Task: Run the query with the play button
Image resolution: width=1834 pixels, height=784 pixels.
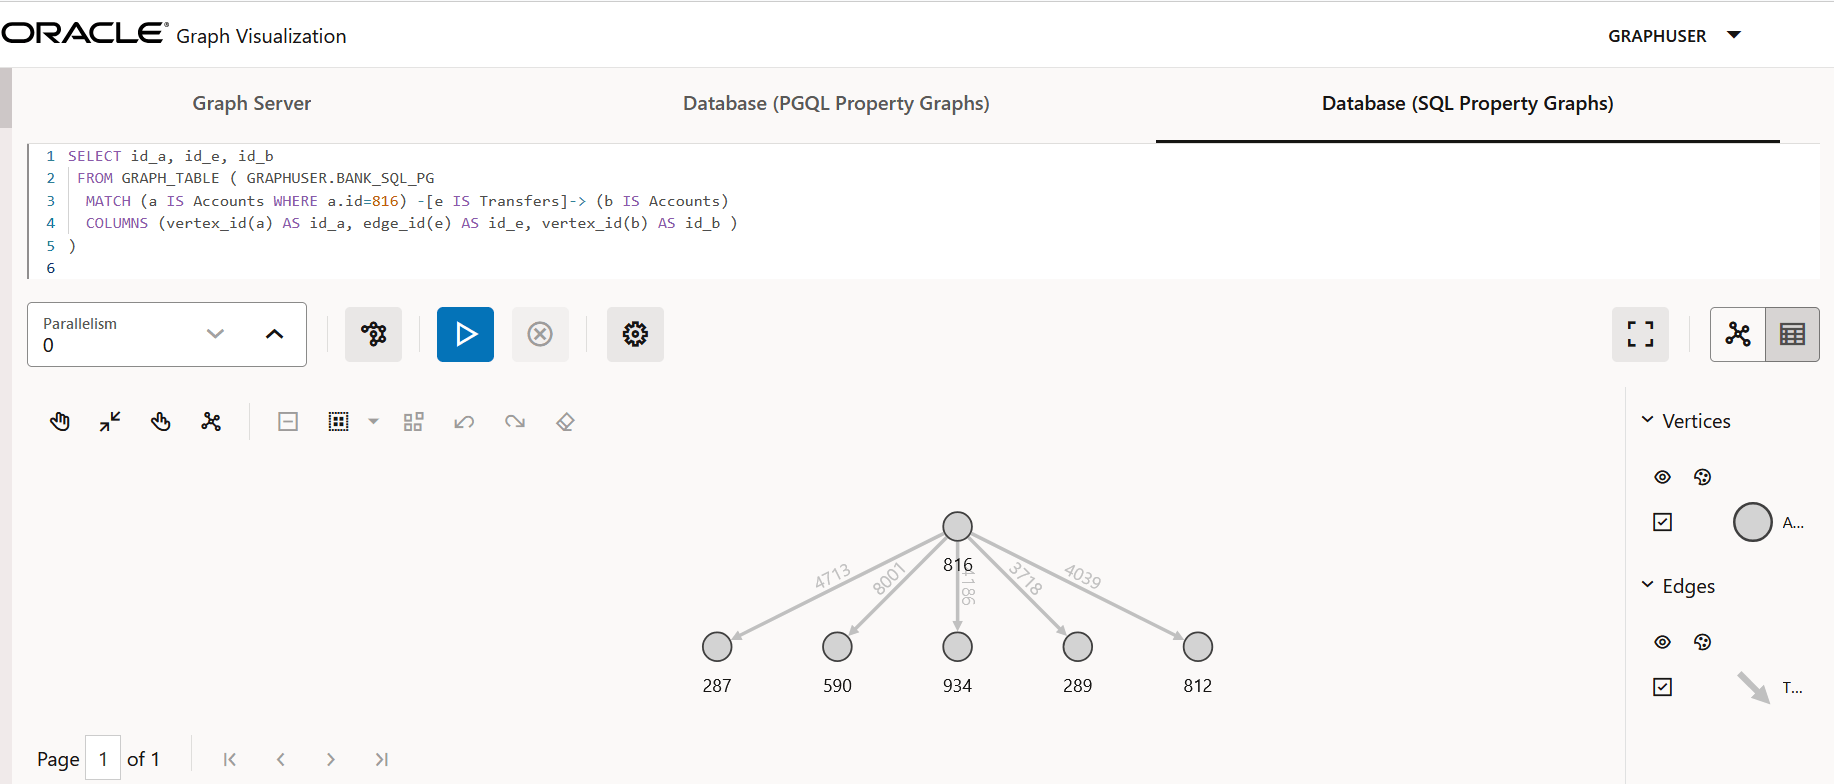Action: [465, 334]
